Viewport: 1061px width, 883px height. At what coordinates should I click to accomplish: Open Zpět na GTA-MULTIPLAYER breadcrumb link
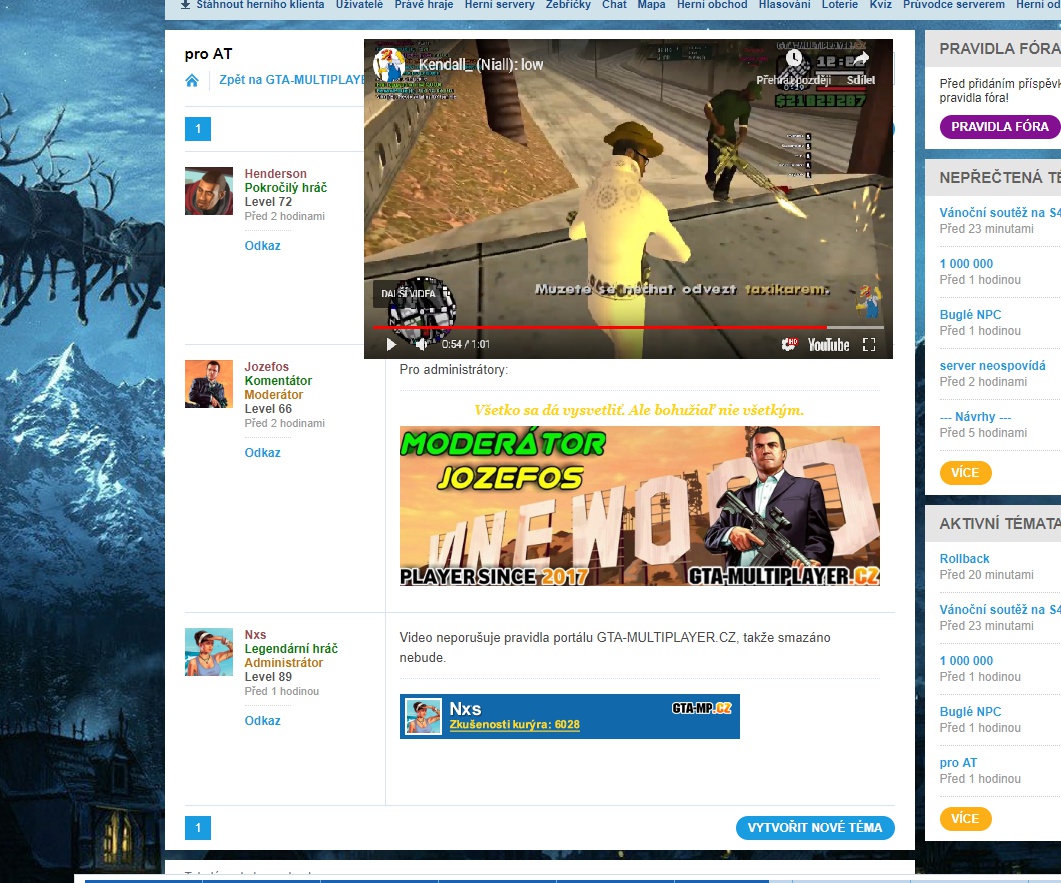point(292,80)
